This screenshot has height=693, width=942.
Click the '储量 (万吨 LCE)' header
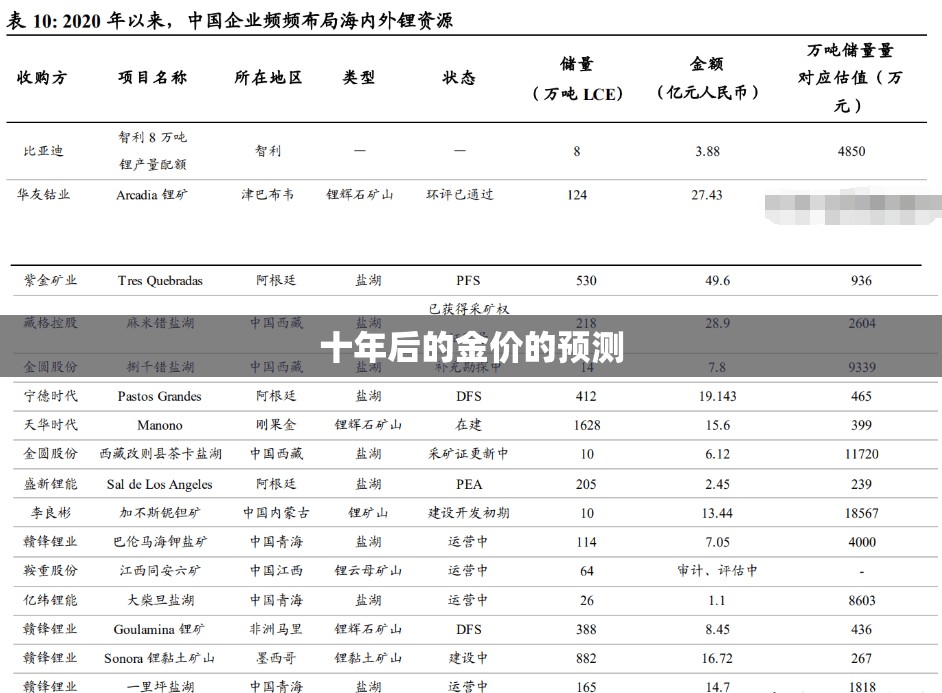tap(577, 79)
